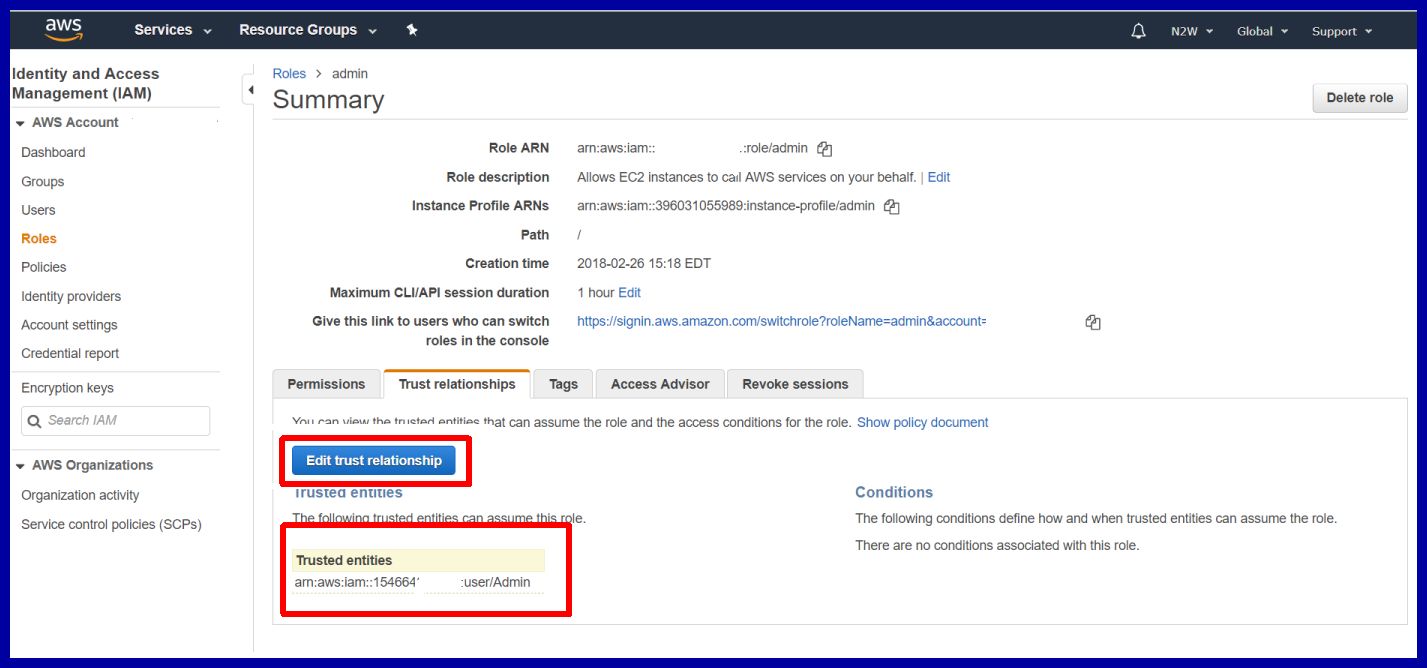Open the Resource Groups dropdown

coord(308,30)
